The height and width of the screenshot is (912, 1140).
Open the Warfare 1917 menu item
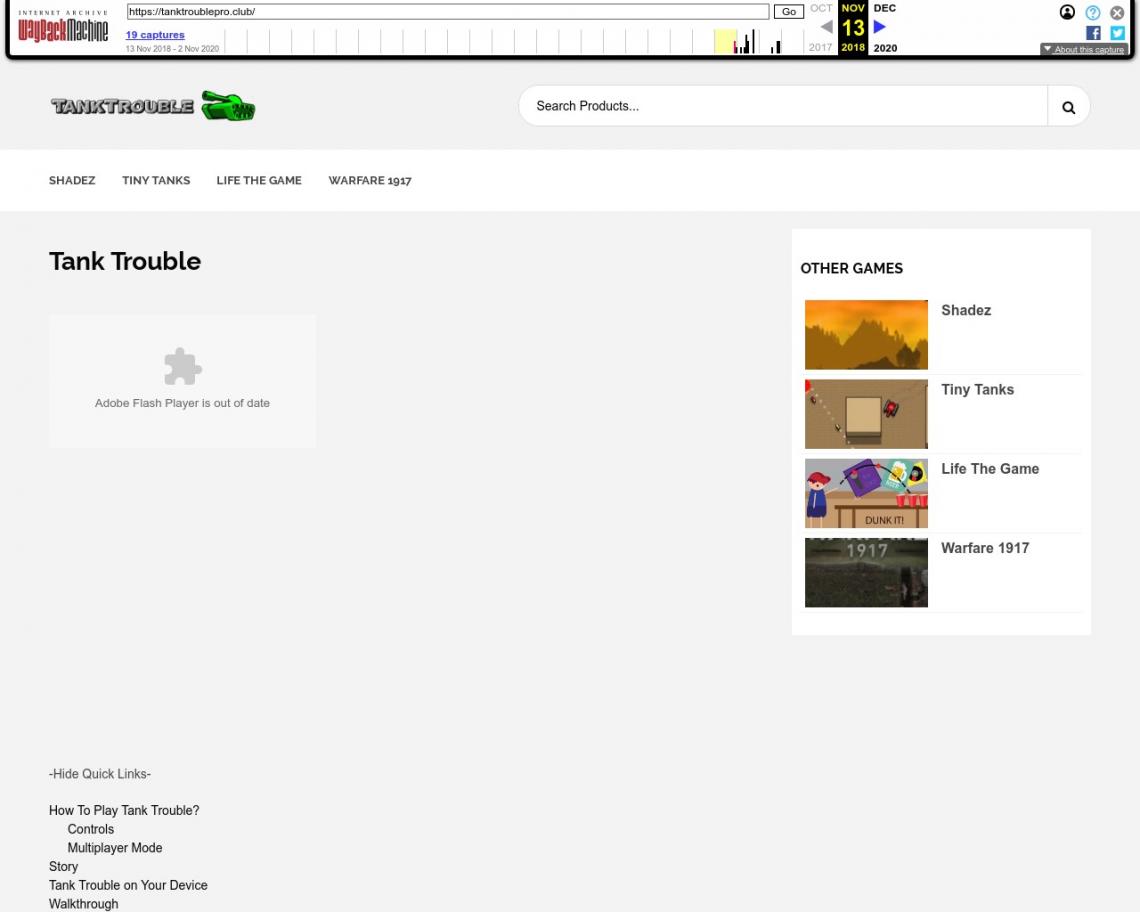pos(370,181)
